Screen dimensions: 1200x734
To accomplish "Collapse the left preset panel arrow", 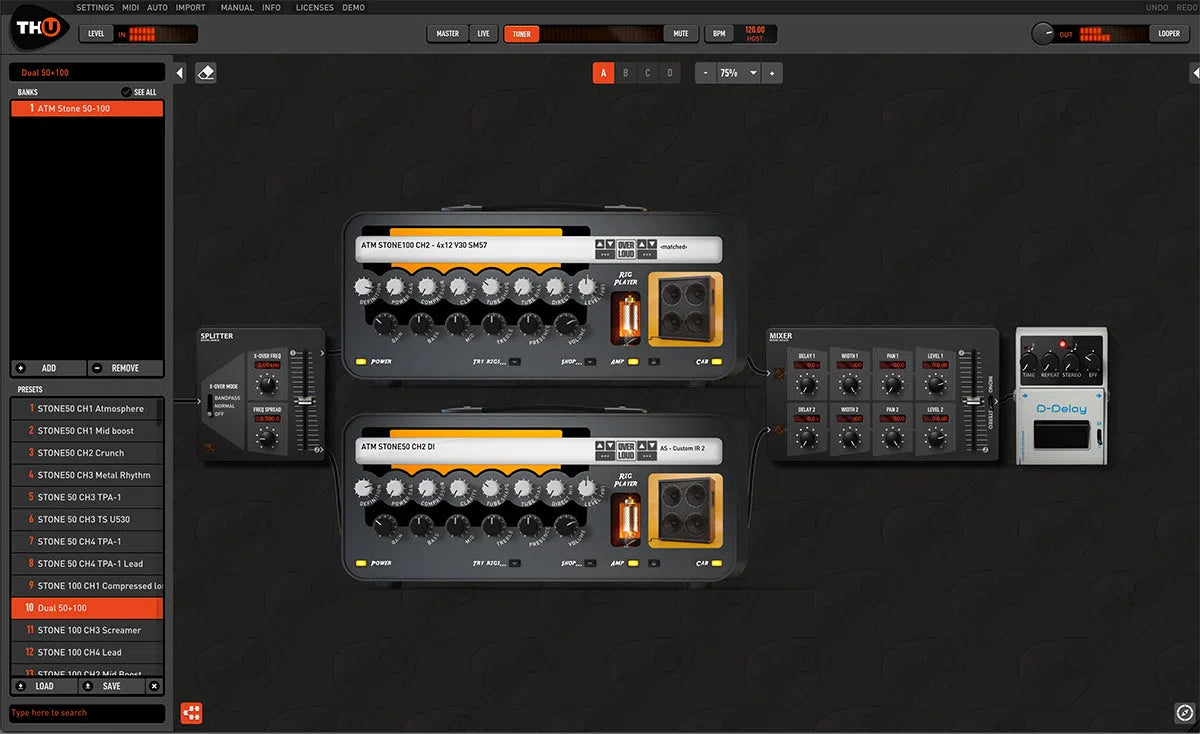I will [x=180, y=73].
